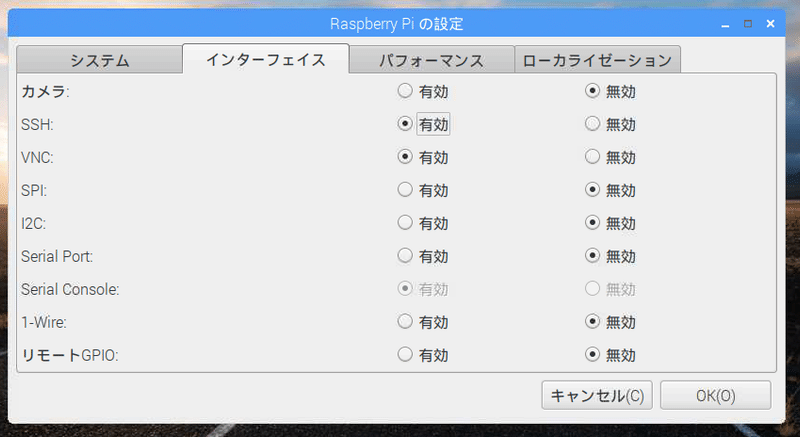Minimize the Raspberry Pi の設定 window

pos(725,24)
